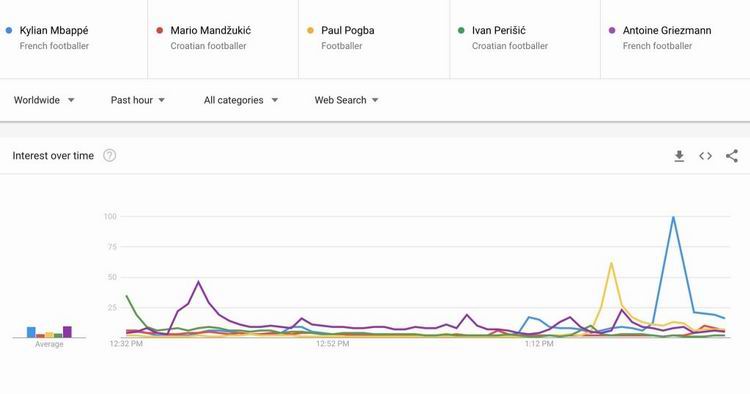The image size is (750, 394).
Task: Click the purple Antoine Griezmann dot
Action: tap(612, 31)
